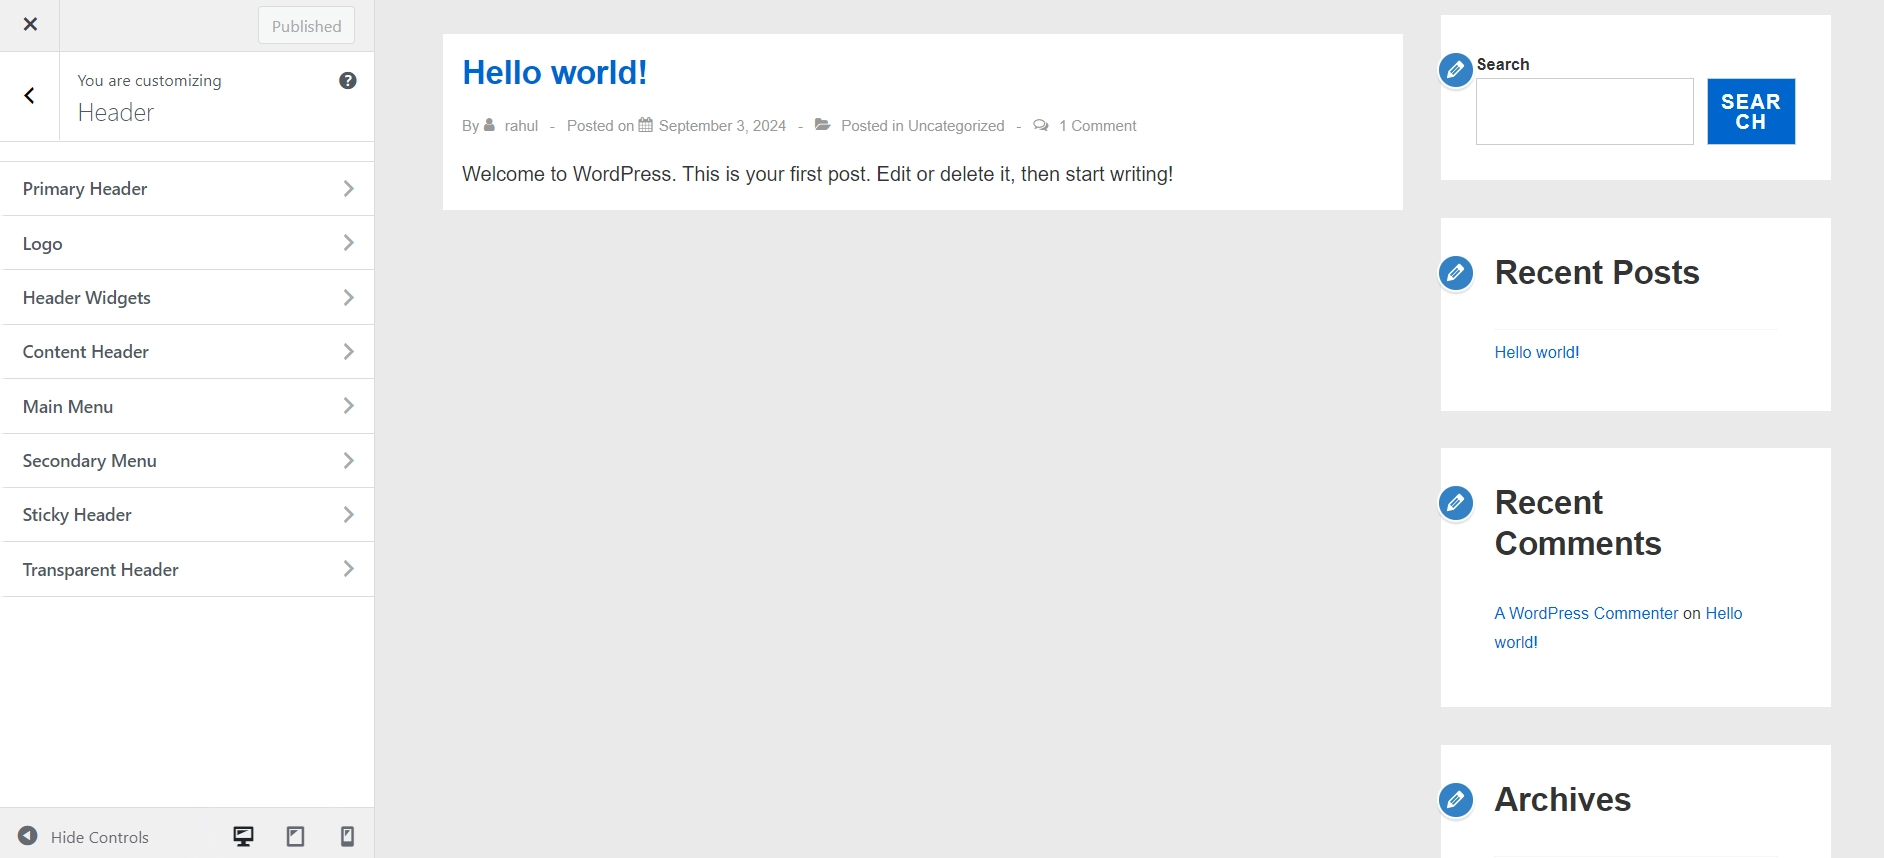Open the help question mark icon
The height and width of the screenshot is (858, 1884).
pyautogui.click(x=348, y=81)
